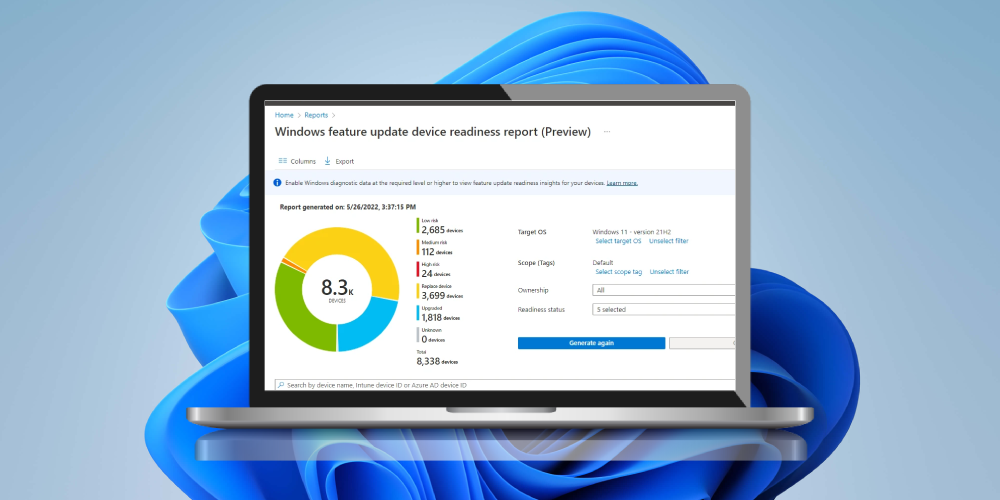Click the Windows 11 - version 21H2 text
This screenshot has width=1000, height=500.
coord(631,232)
